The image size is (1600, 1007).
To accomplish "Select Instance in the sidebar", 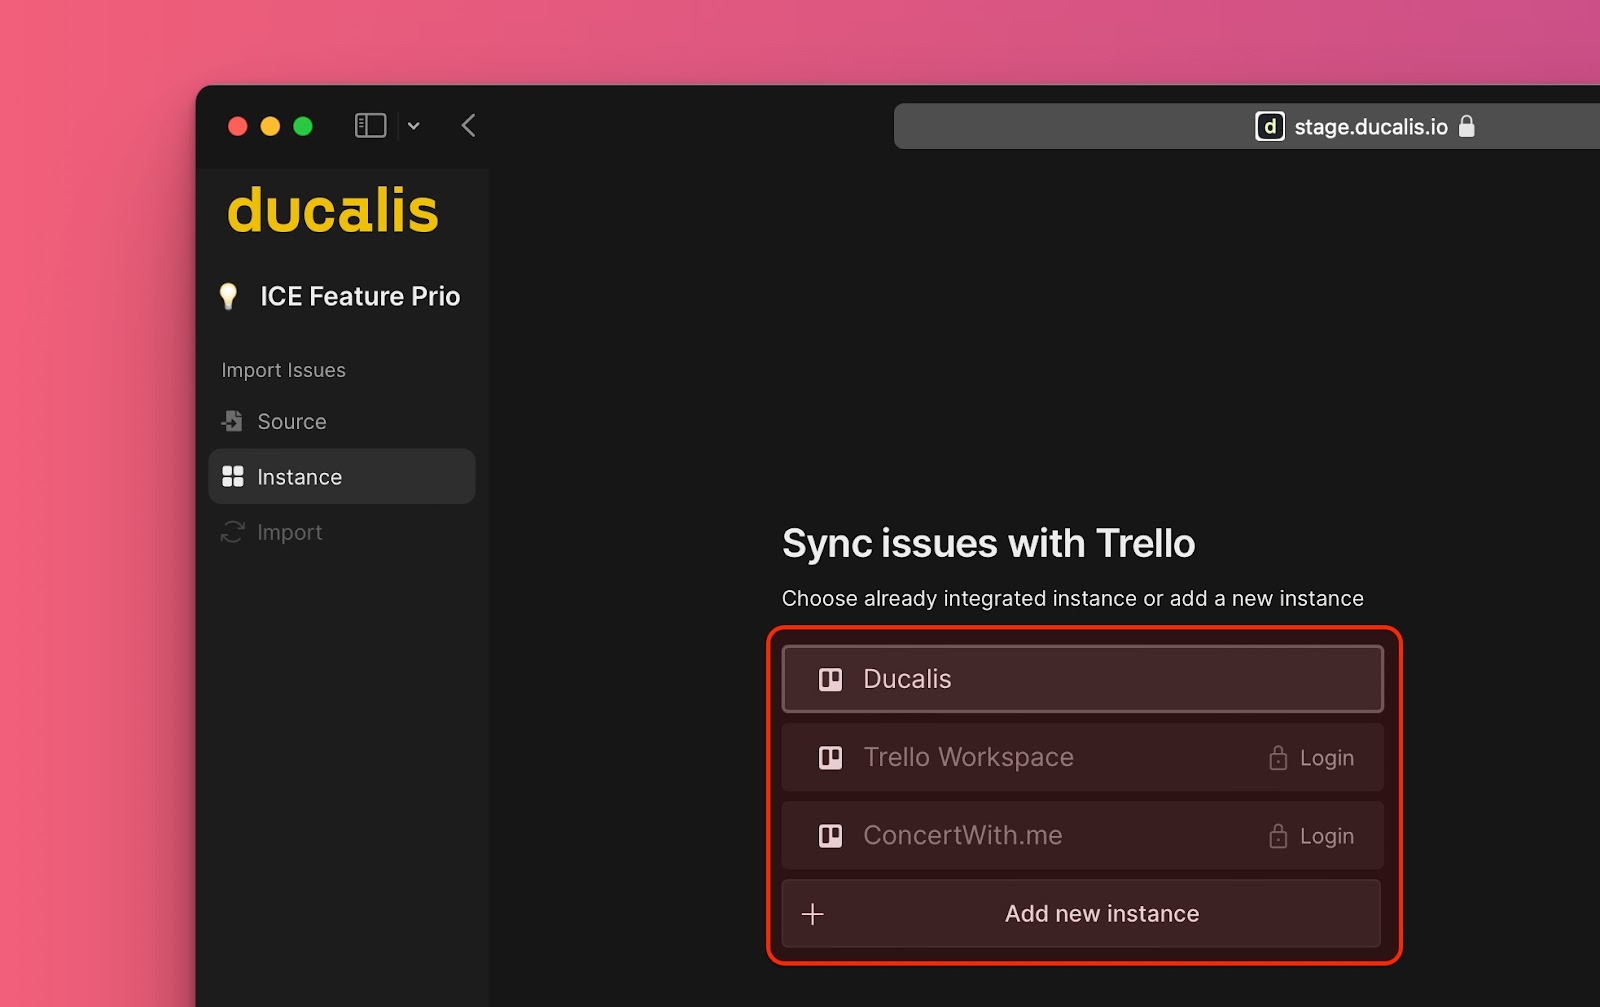I will click(x=300, y=476).
